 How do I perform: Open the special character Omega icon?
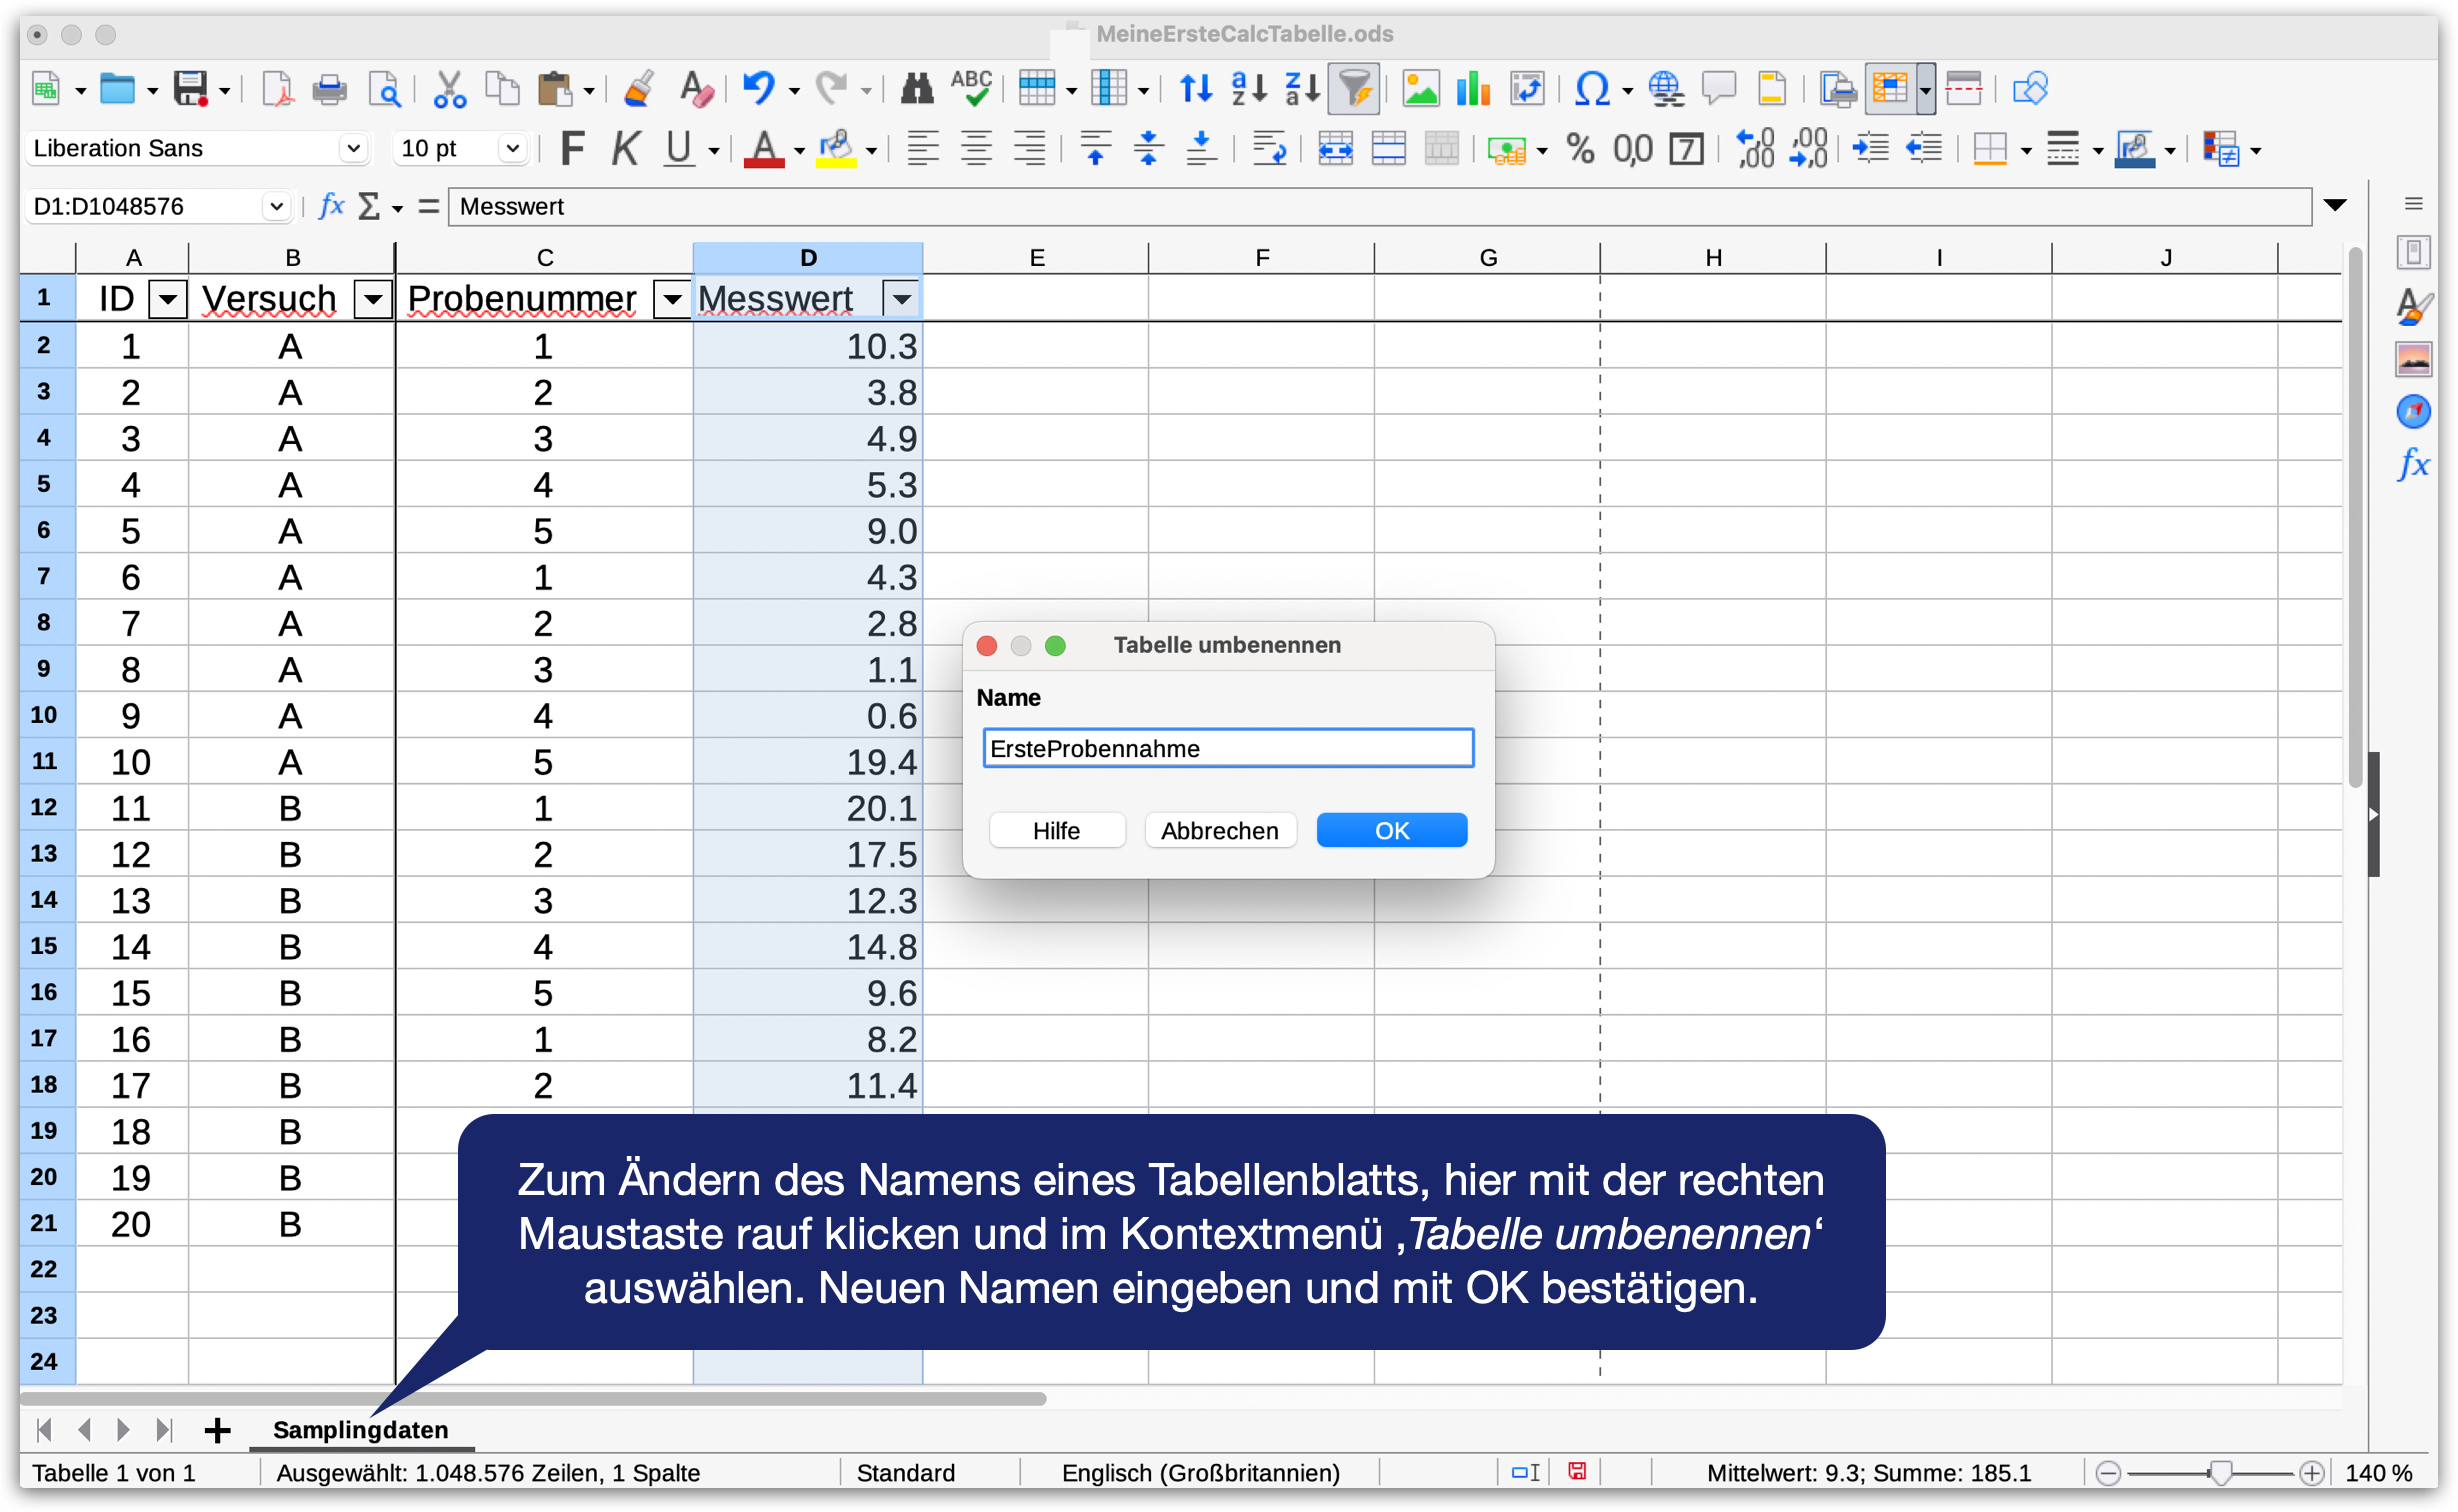(1590, 90)
